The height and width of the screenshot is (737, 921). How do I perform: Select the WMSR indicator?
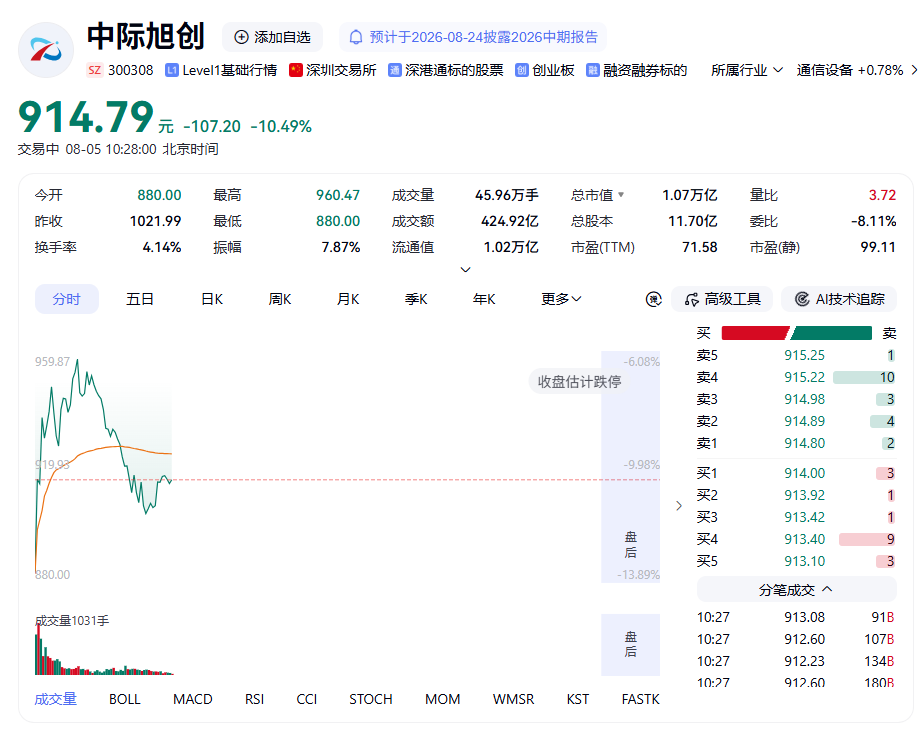coord(513,699)
